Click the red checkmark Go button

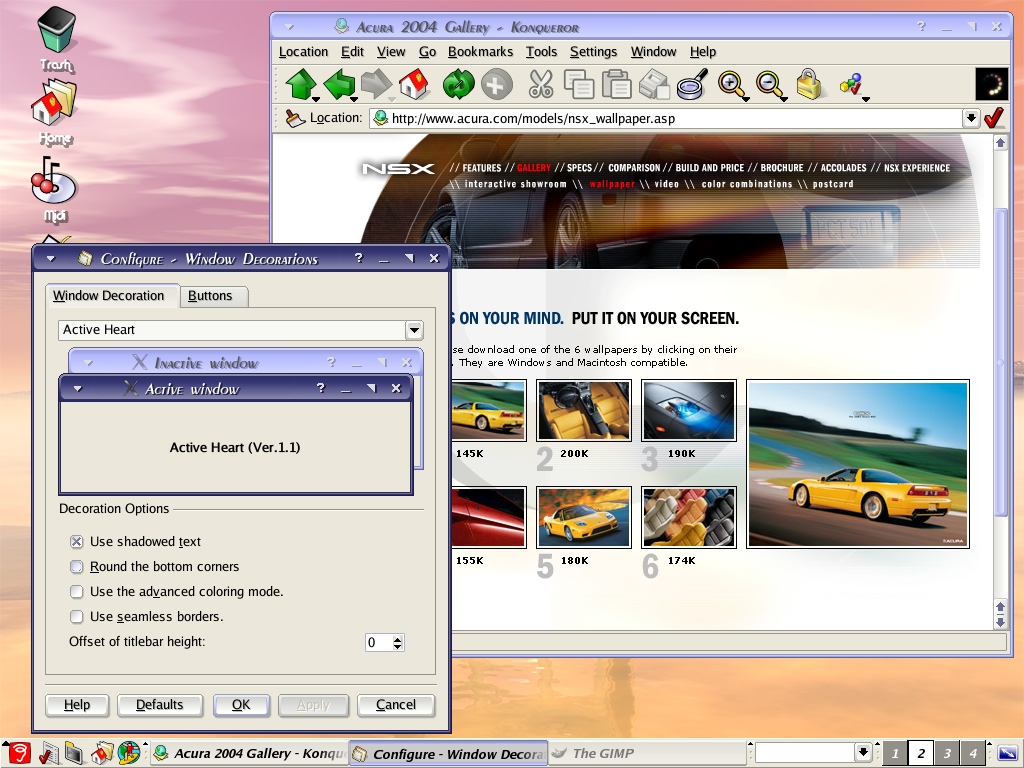point(993,118)
